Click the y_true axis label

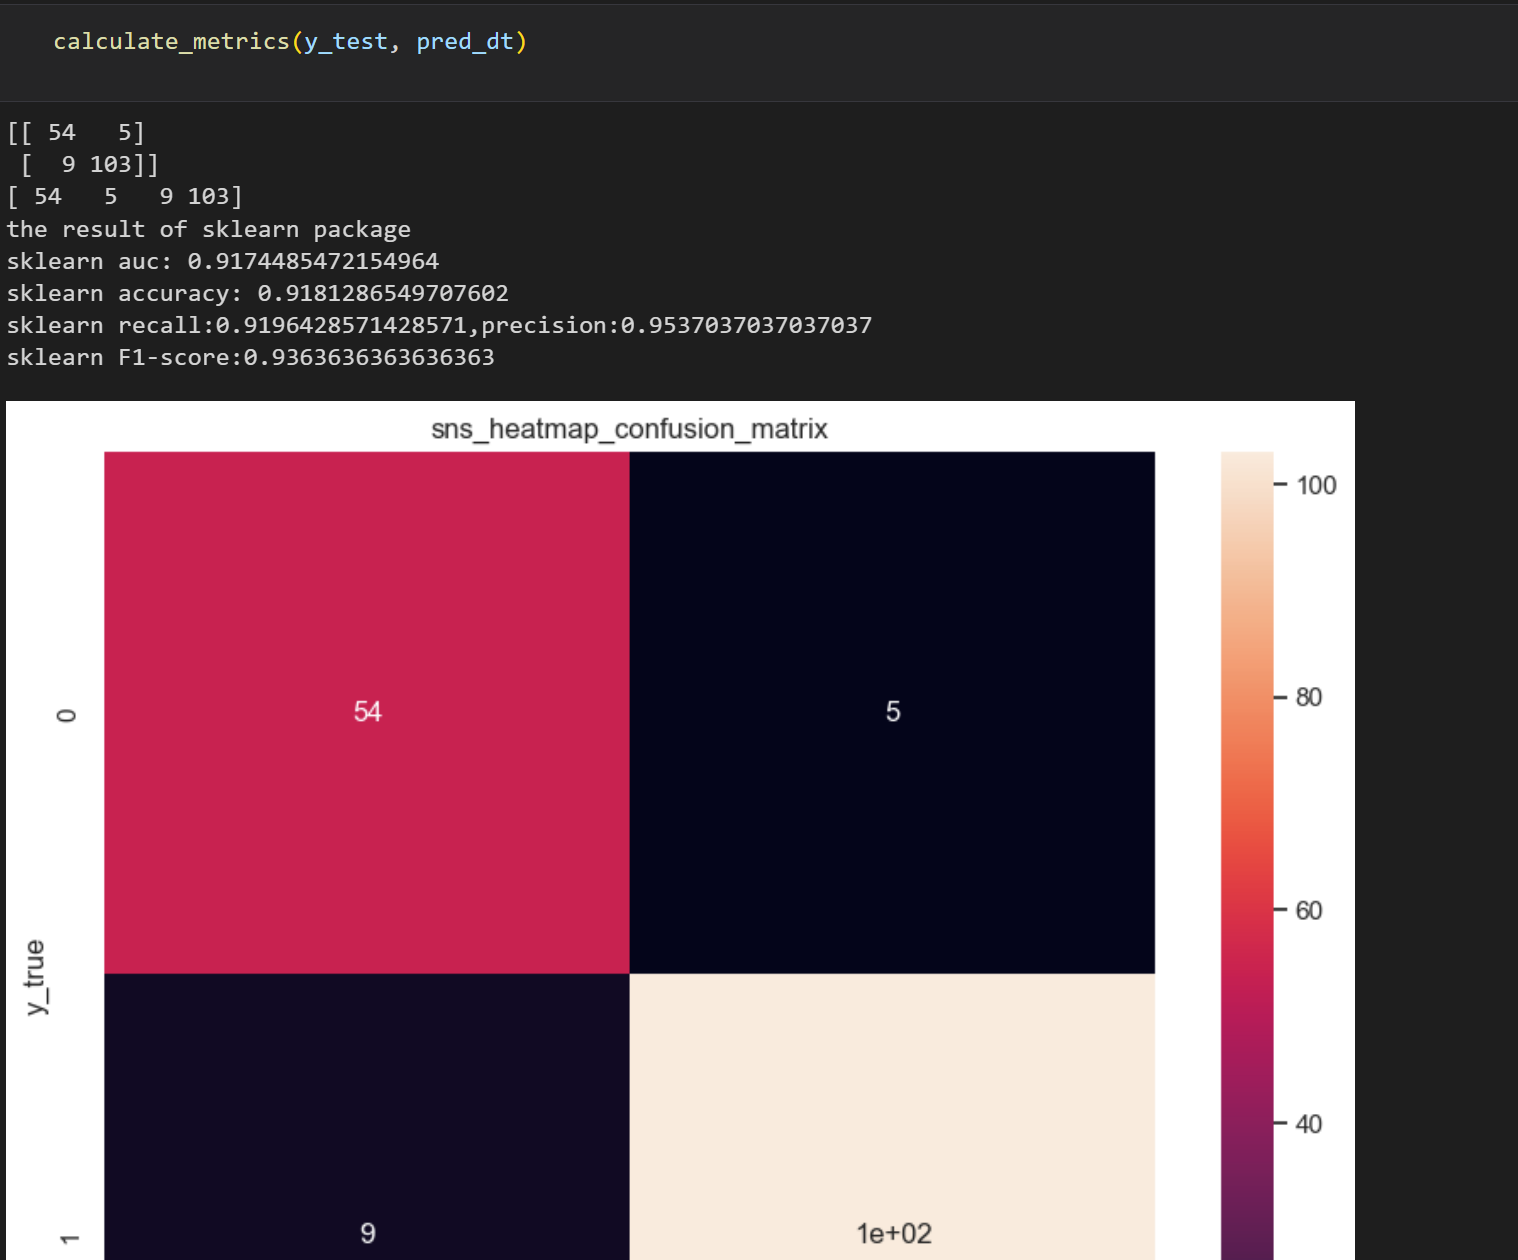click(35, 977)
